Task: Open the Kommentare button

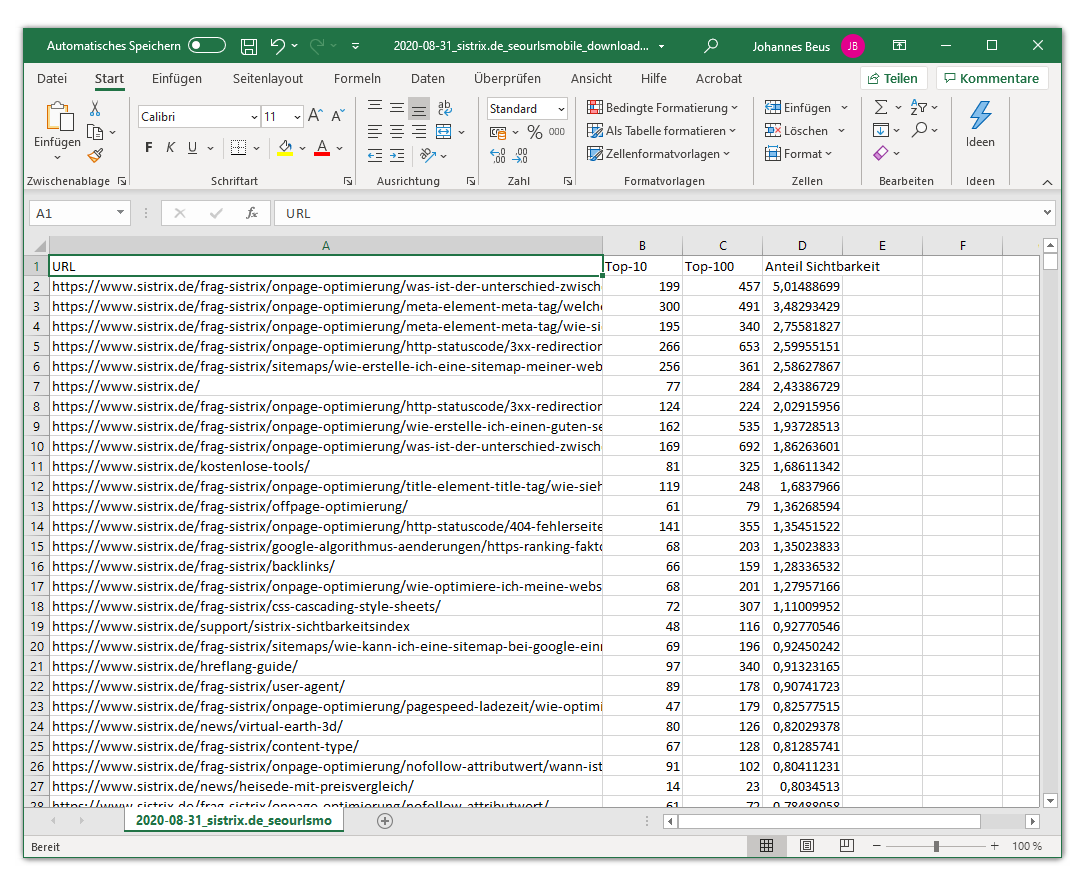Action: 991,78
